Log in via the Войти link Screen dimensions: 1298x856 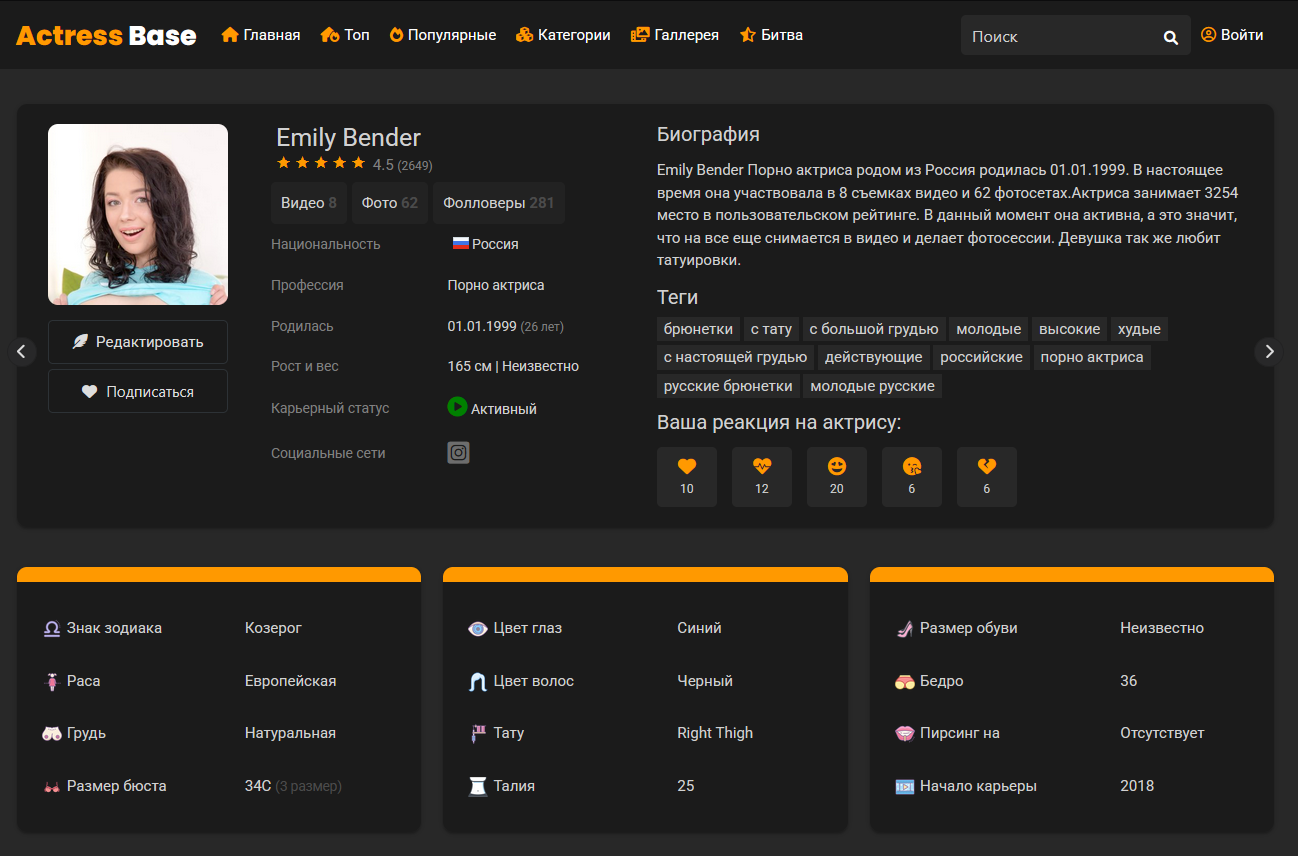click(x=1232, y=35)
